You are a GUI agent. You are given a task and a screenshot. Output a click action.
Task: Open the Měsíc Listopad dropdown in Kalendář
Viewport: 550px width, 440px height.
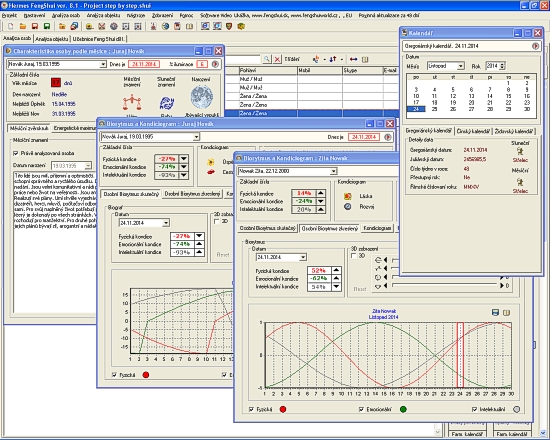coord(461,66)
